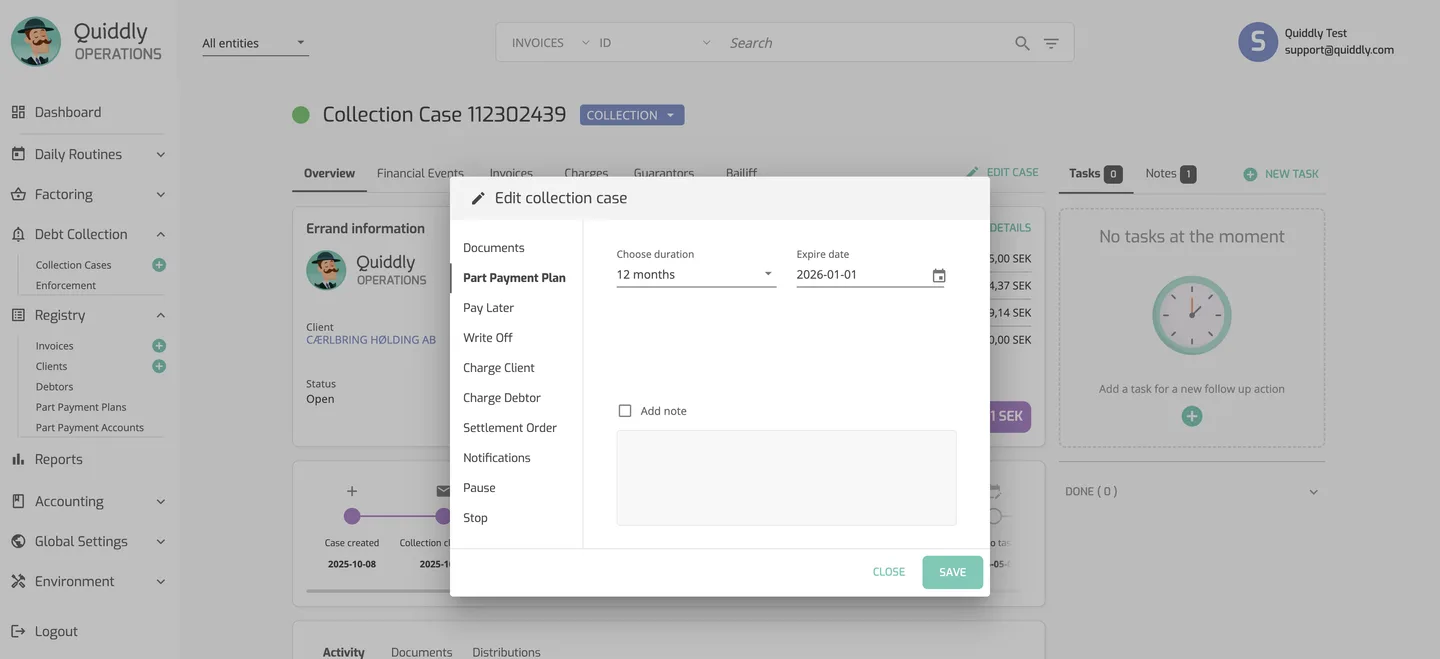Select Settlement Order option

point(510,428)
